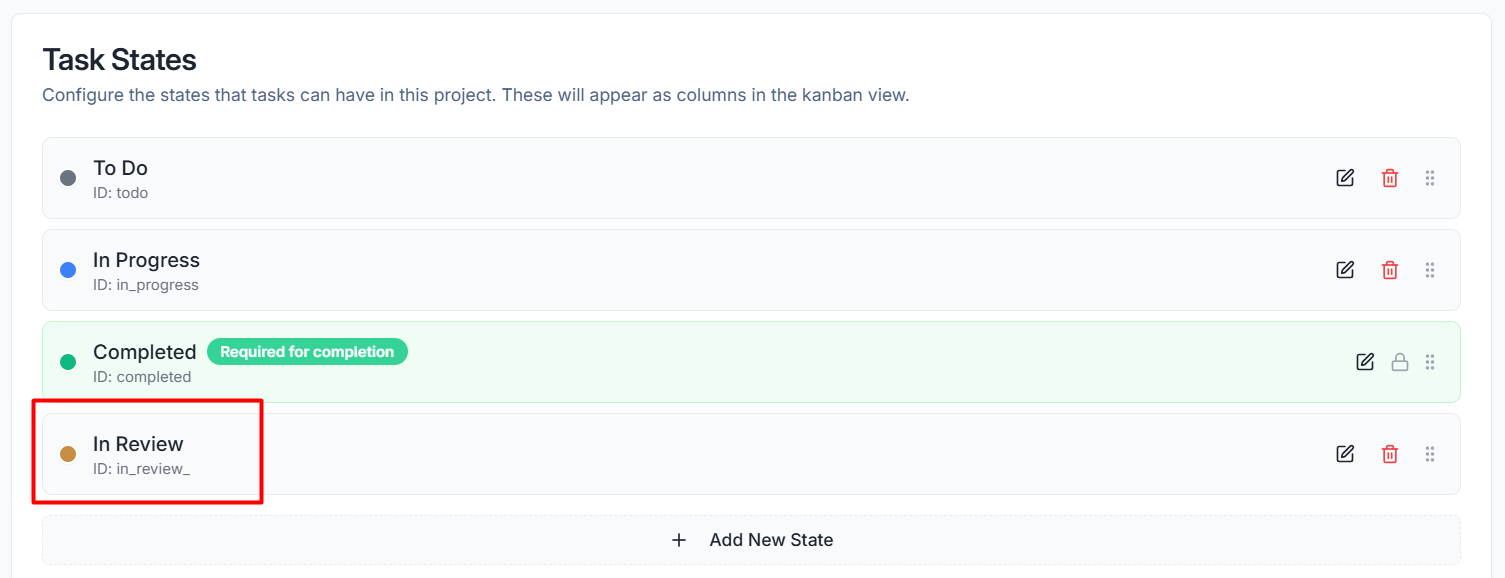The width and height of the screenshot is (1505, 578).
Task: Edit the In Progress state
Action: tap(1345, 270)
